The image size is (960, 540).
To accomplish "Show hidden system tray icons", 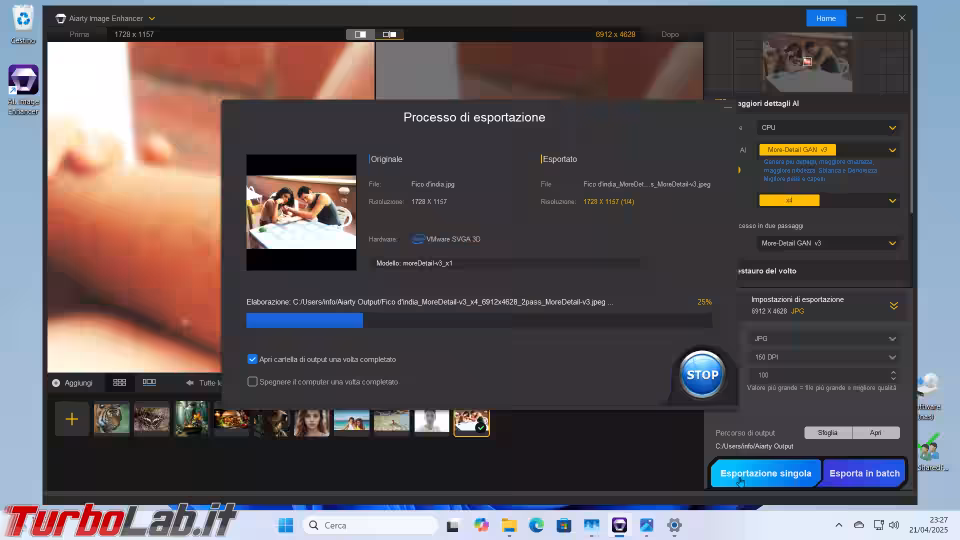I will click(839, 525).
